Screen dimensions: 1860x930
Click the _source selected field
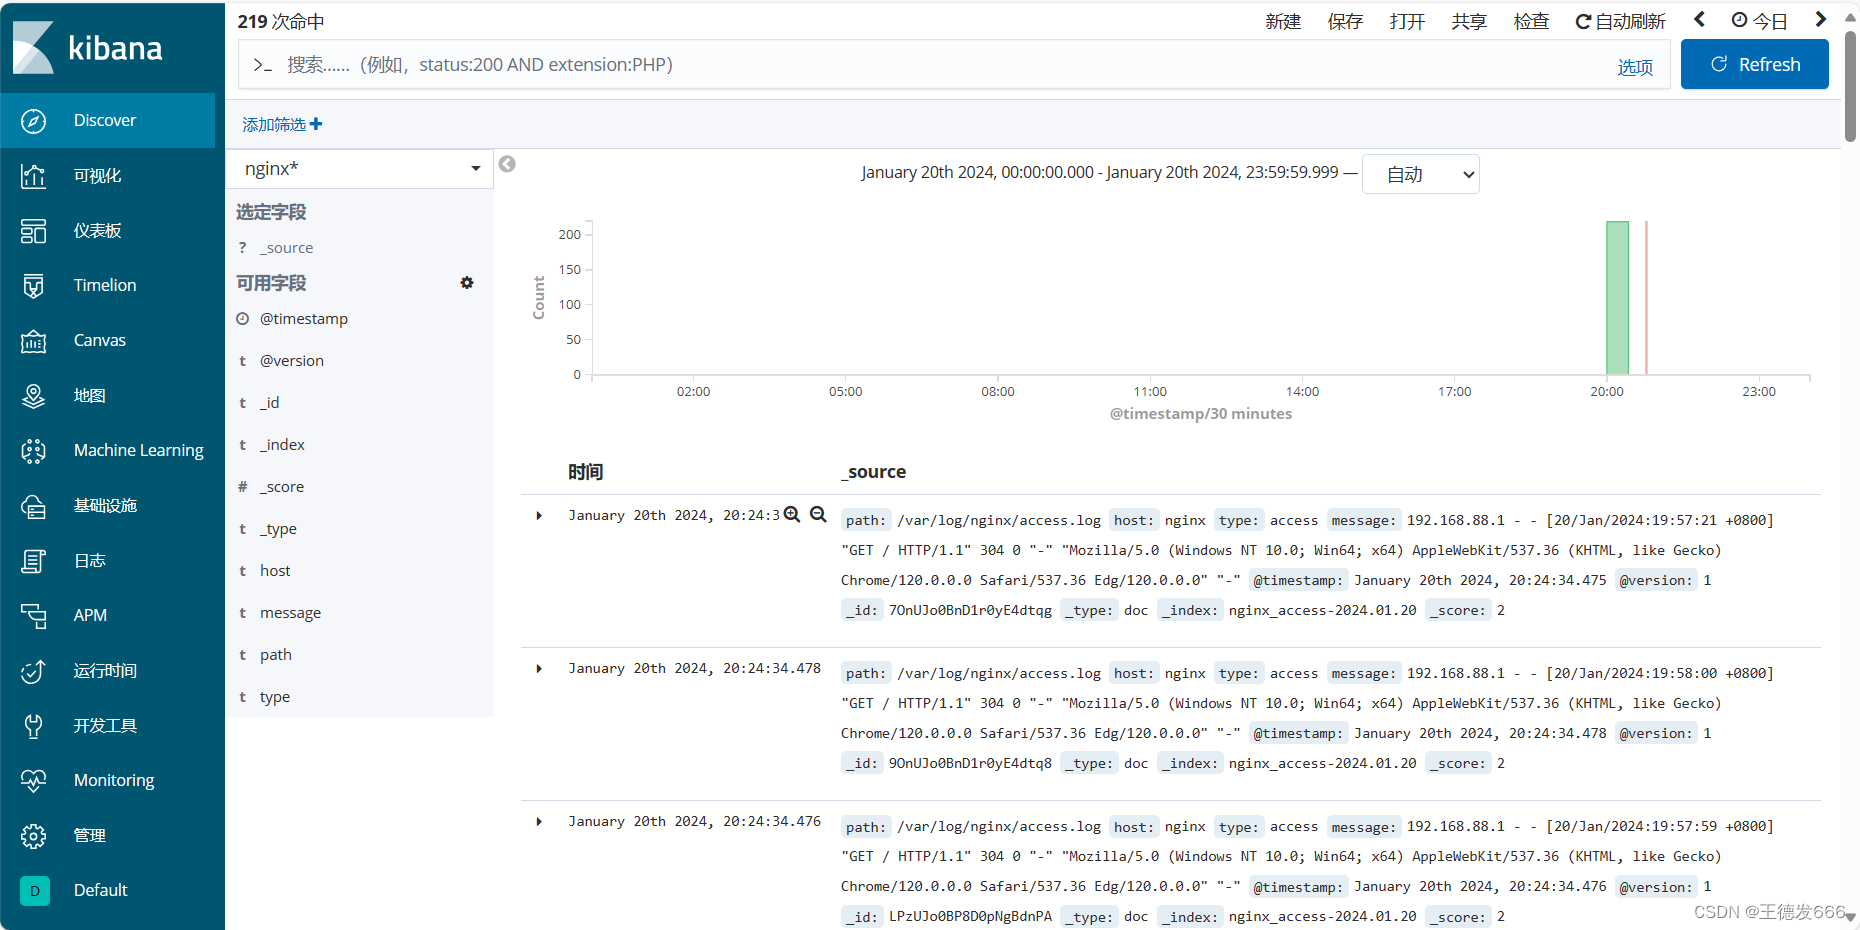click(x=286, y=248)
